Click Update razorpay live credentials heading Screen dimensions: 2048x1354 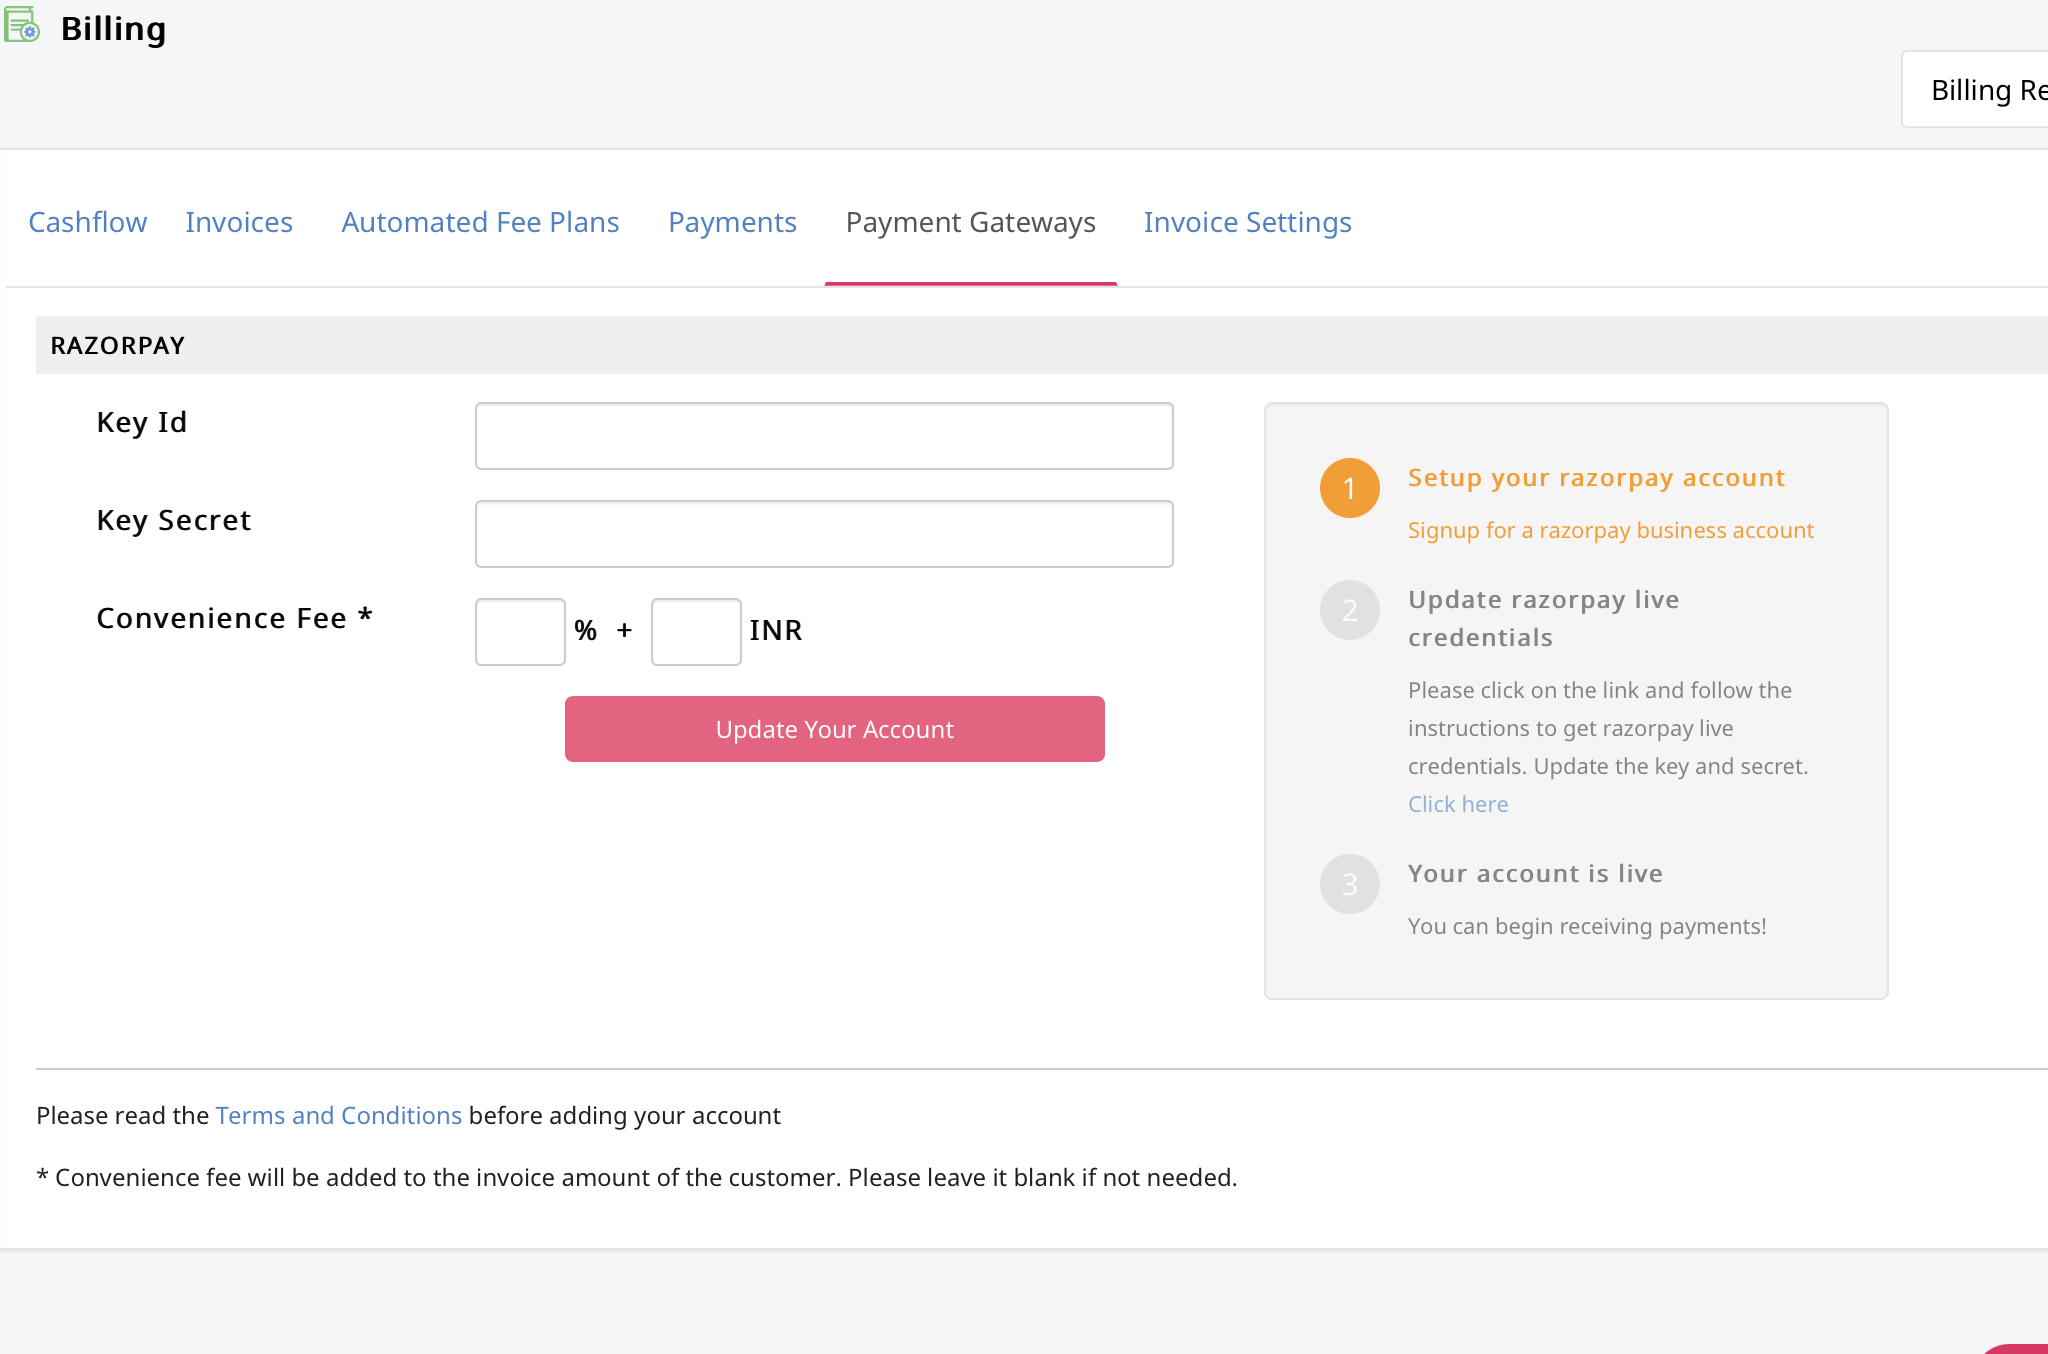tap(1544, 618)
